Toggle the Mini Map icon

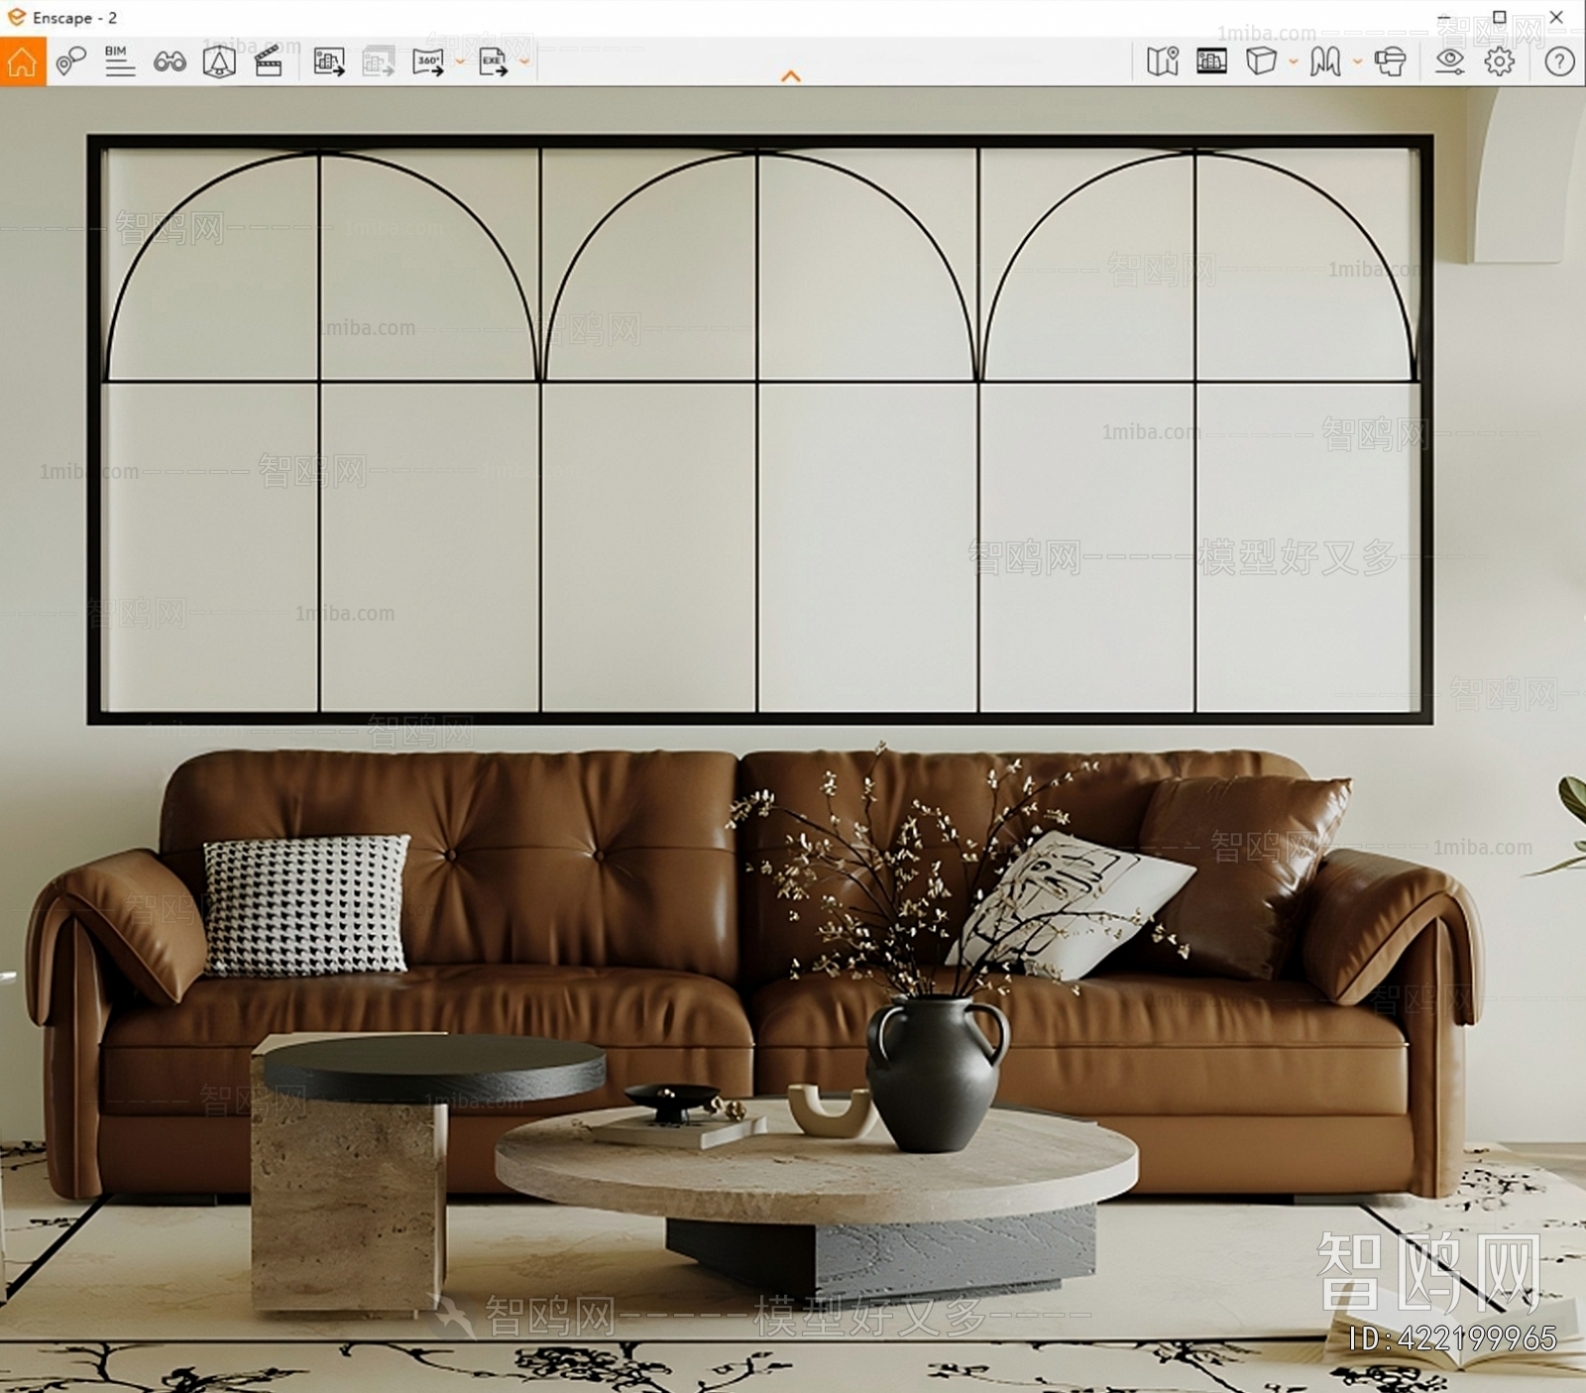point(1163,61)
